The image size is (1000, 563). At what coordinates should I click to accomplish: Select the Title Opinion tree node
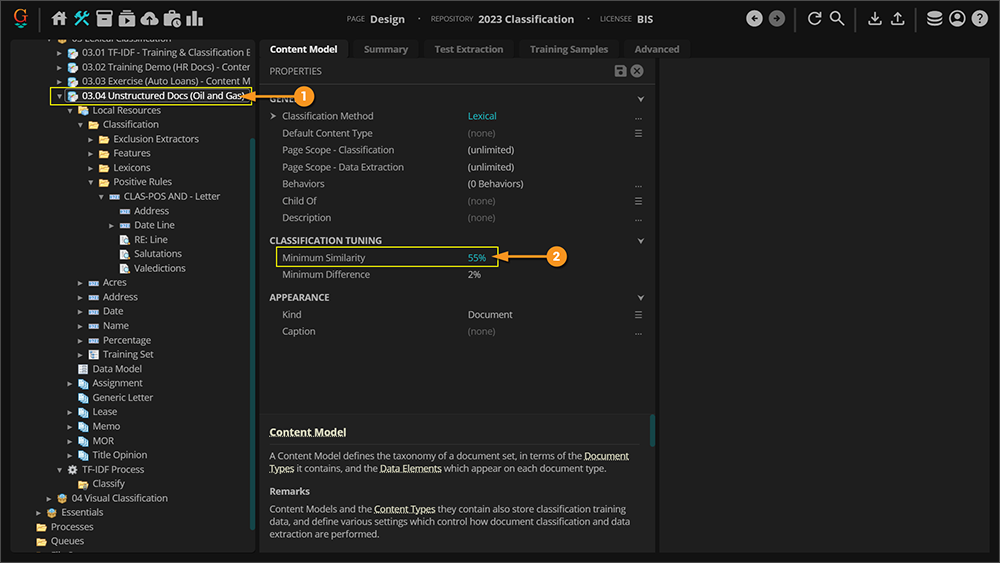[x=119, y=455]
